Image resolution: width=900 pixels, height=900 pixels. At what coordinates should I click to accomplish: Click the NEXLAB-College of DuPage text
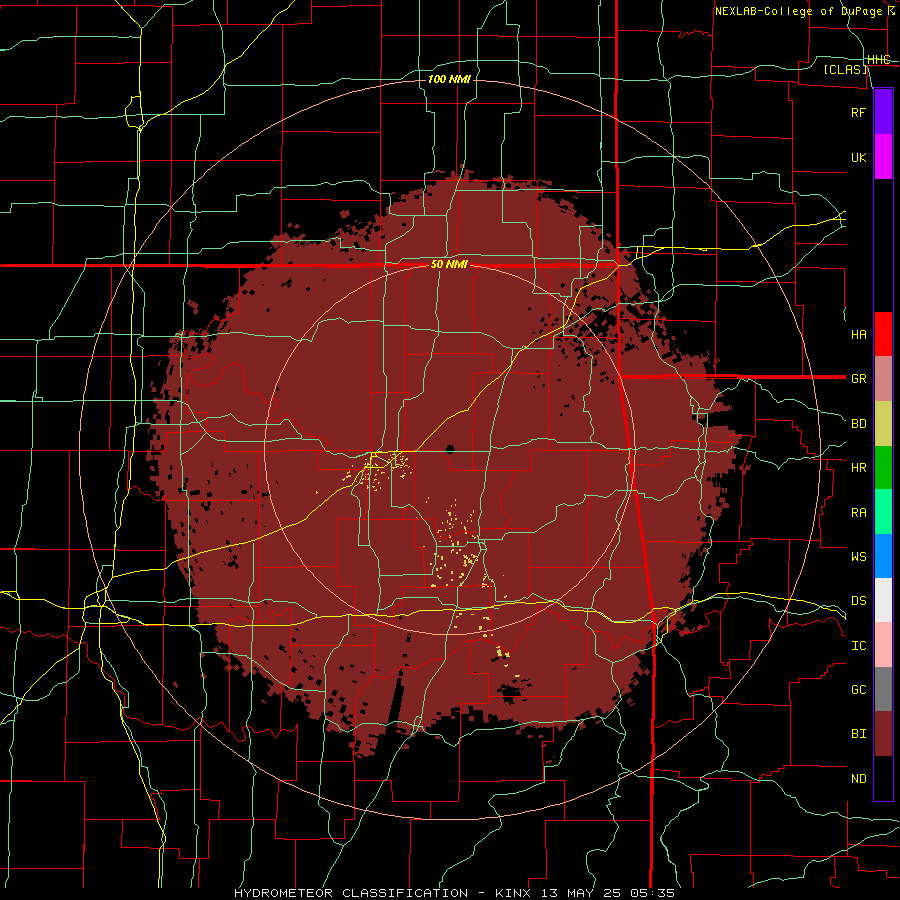[798, 11]
